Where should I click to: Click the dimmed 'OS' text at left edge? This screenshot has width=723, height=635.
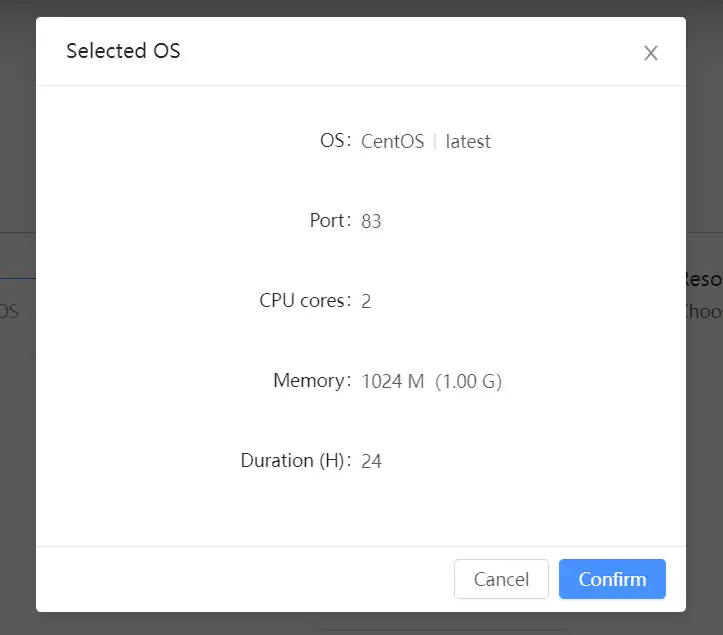pos(9,311)
